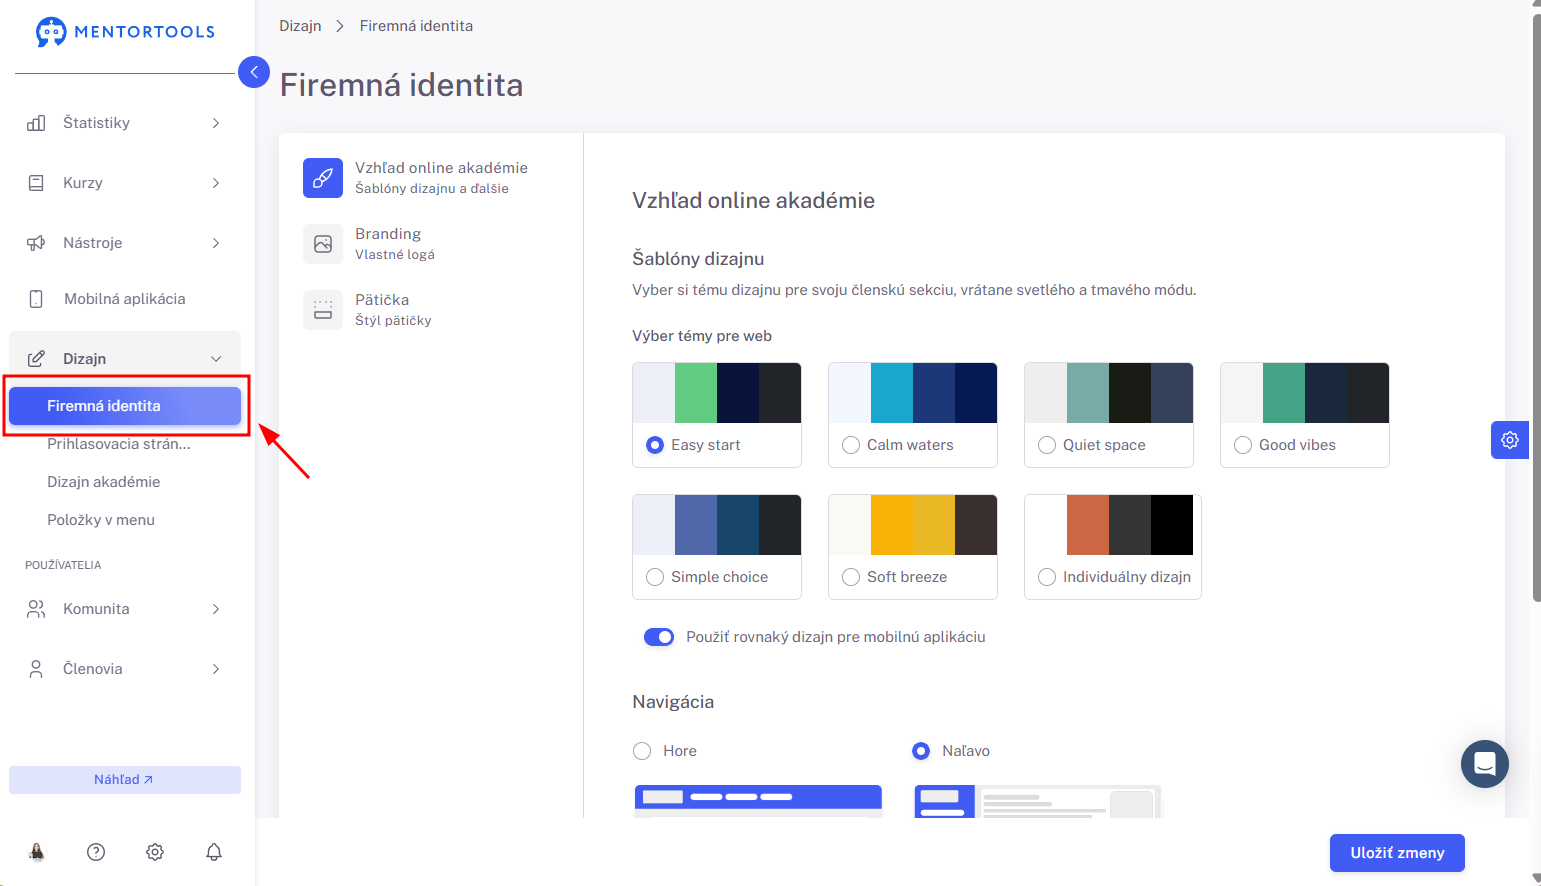This screenshot has height=886, width=1541.
Task: Click the Dizajn breadcrumb link
Action: tap(300, 26)
